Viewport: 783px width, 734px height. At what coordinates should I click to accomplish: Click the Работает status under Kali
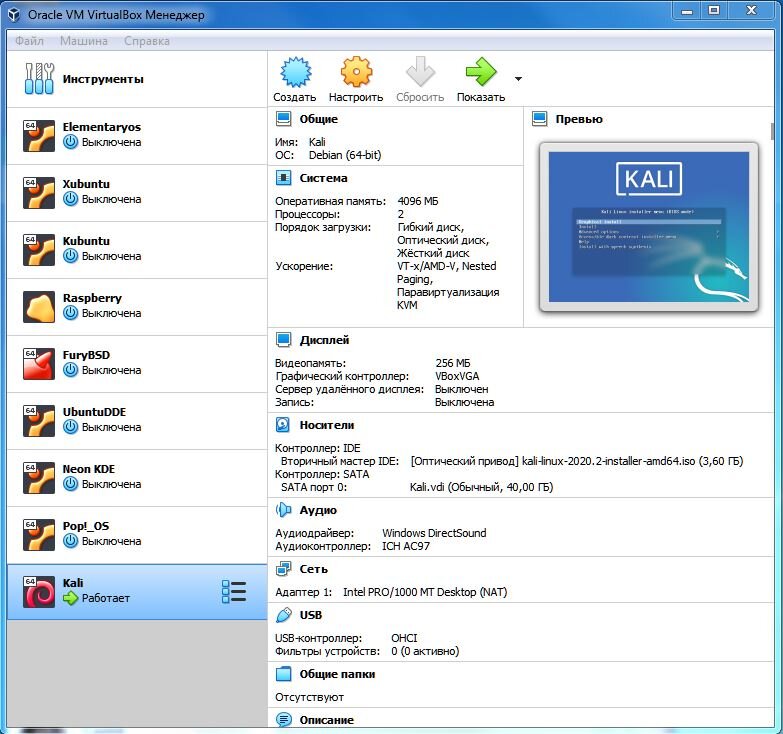[x=105, y=598]
